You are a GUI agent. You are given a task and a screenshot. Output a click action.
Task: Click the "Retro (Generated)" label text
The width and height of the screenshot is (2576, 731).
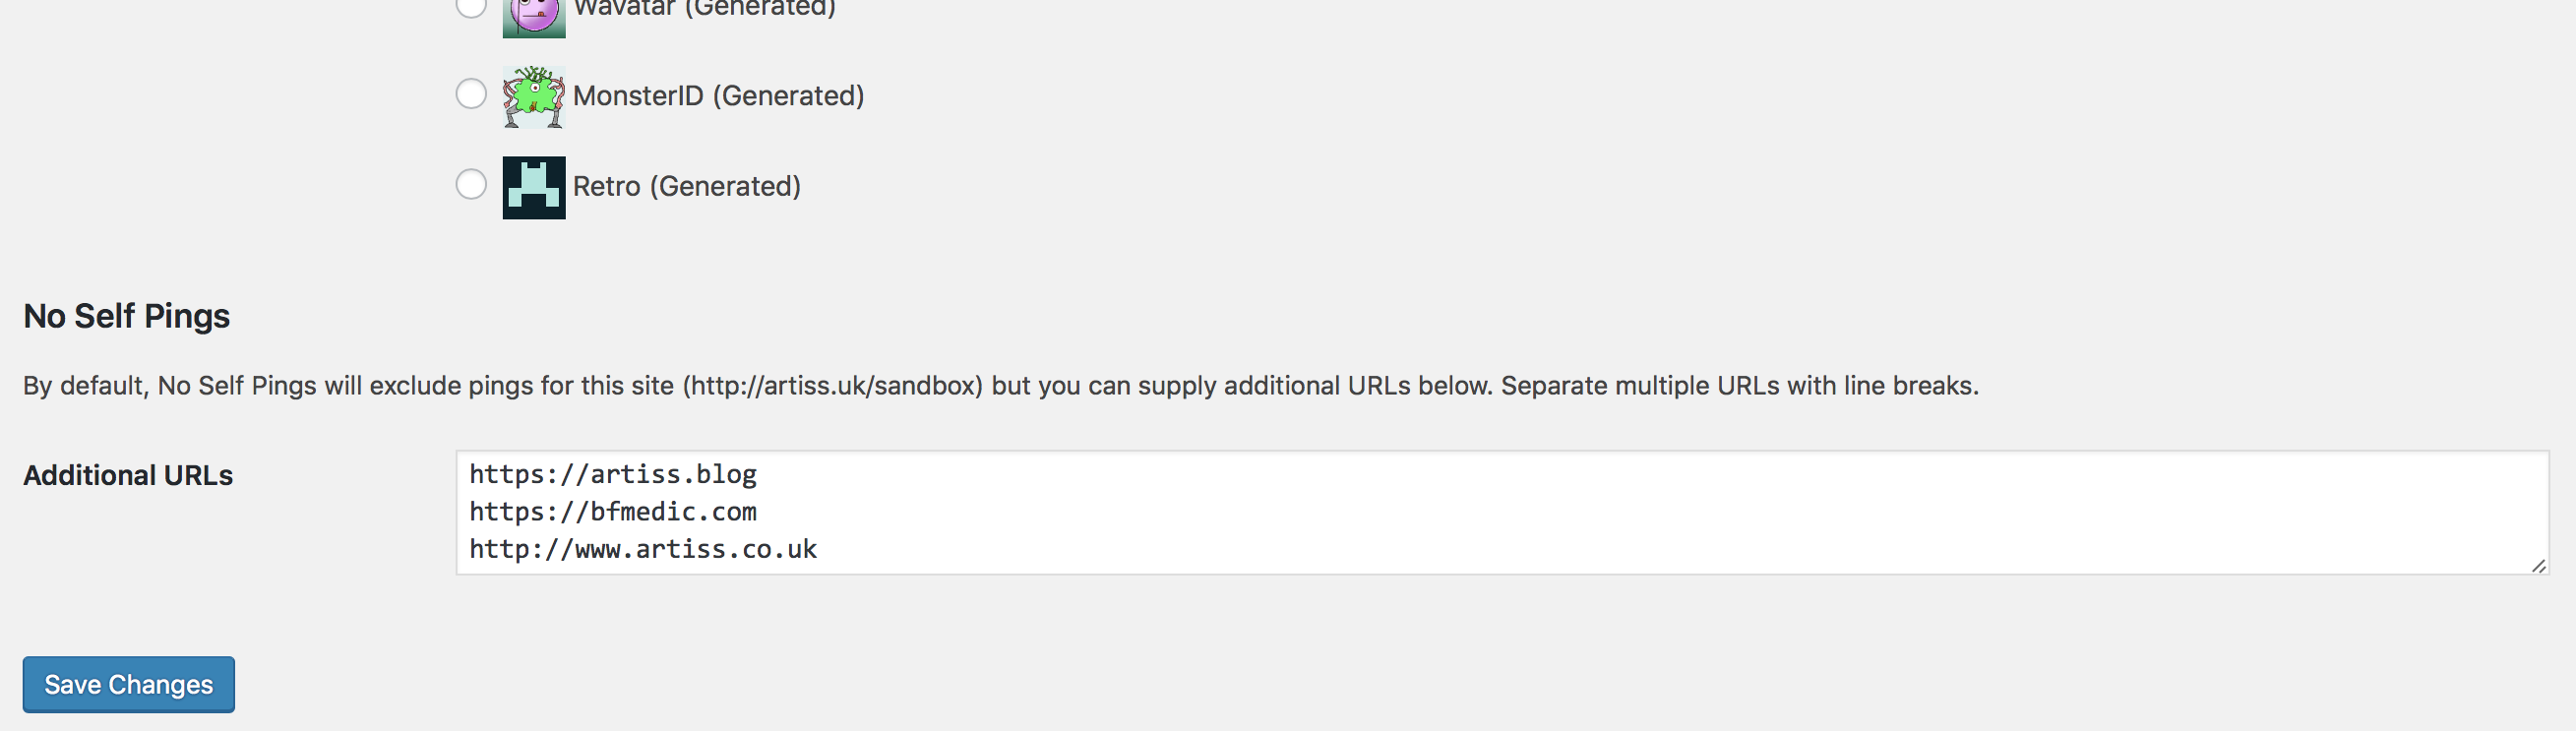686,187
